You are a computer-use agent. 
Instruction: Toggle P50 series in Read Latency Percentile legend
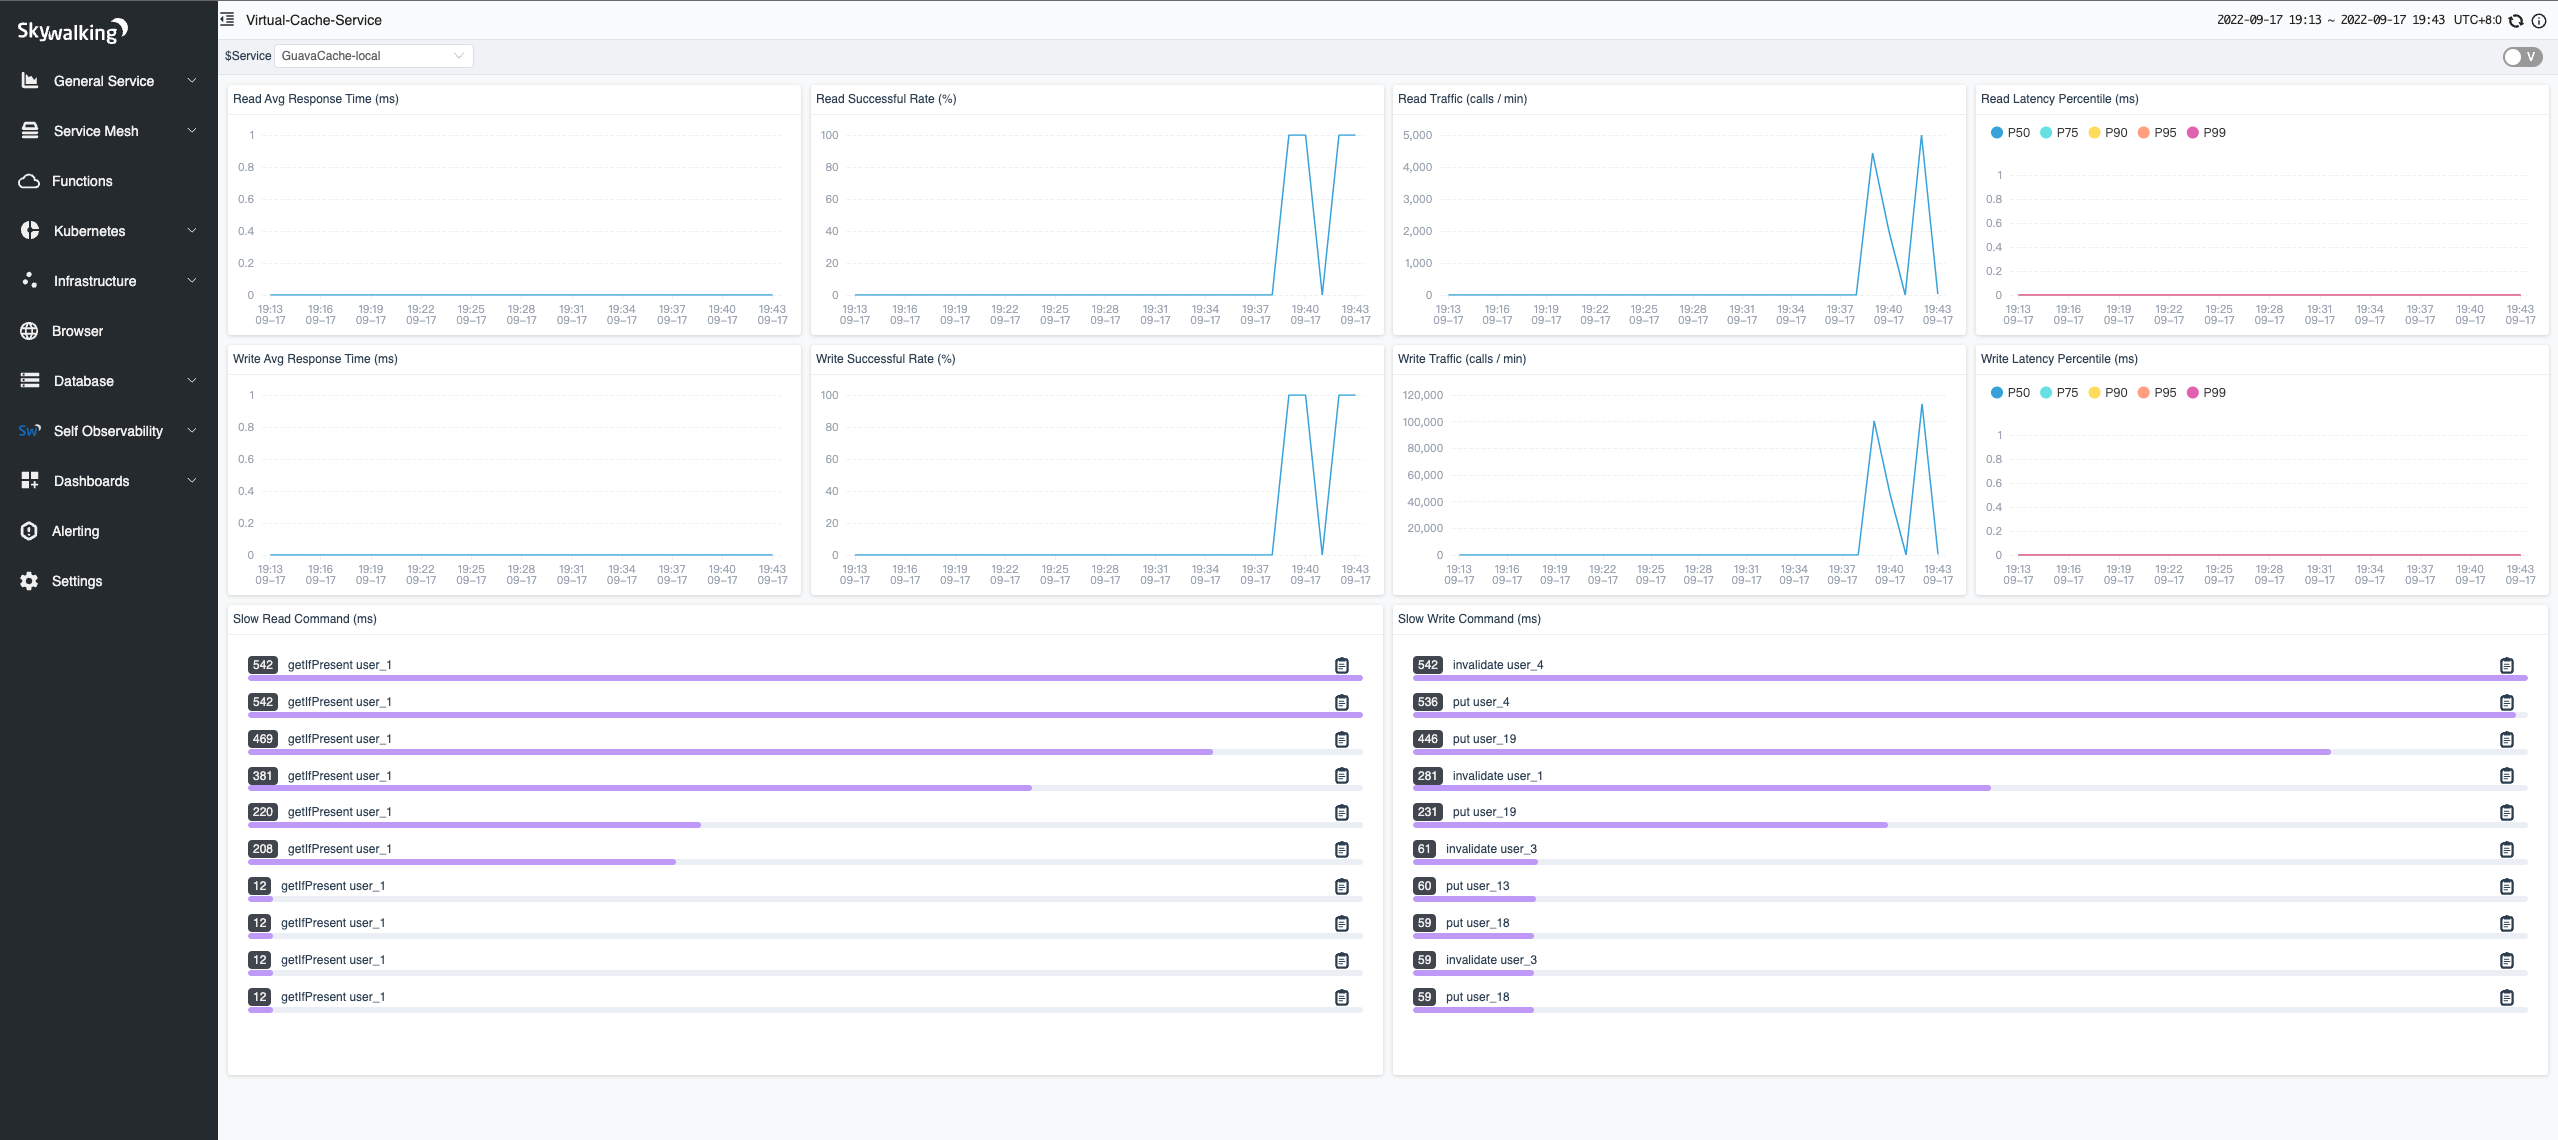tap(2010, 133)
